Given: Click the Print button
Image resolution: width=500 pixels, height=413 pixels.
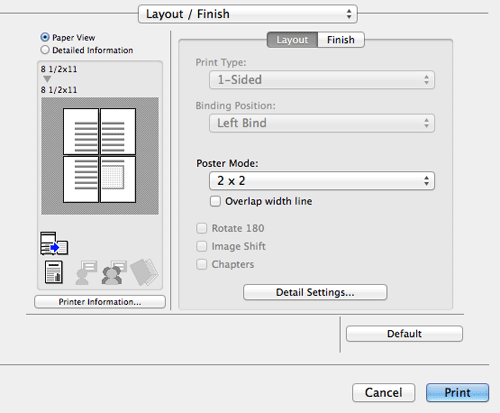Looking at the screenshot, I should tap(457, 392).
